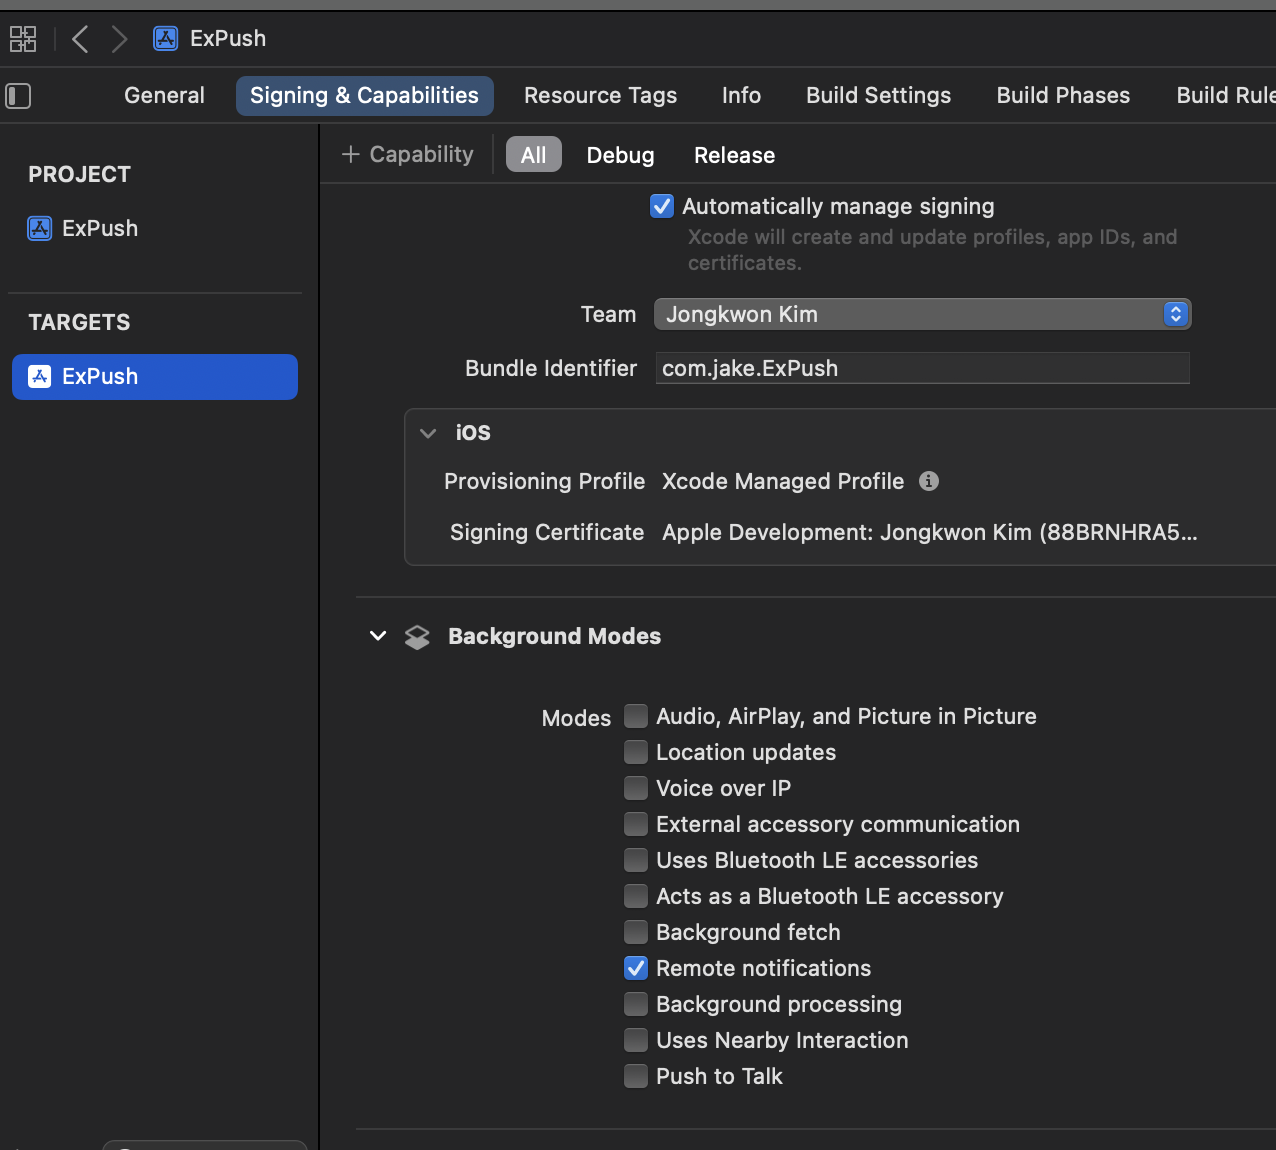
Task: Enable Push to Talk mode
Action: pyautogui.click(x=636, y=1076)
